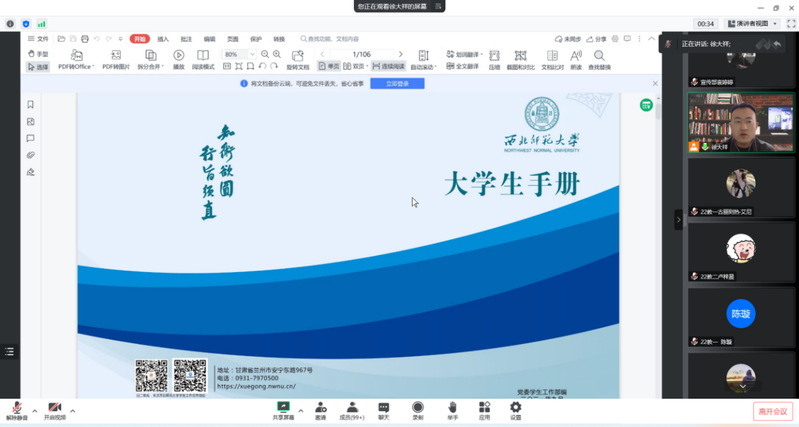
Task: Select the 批注 ribbon tab
Action: 187,39
